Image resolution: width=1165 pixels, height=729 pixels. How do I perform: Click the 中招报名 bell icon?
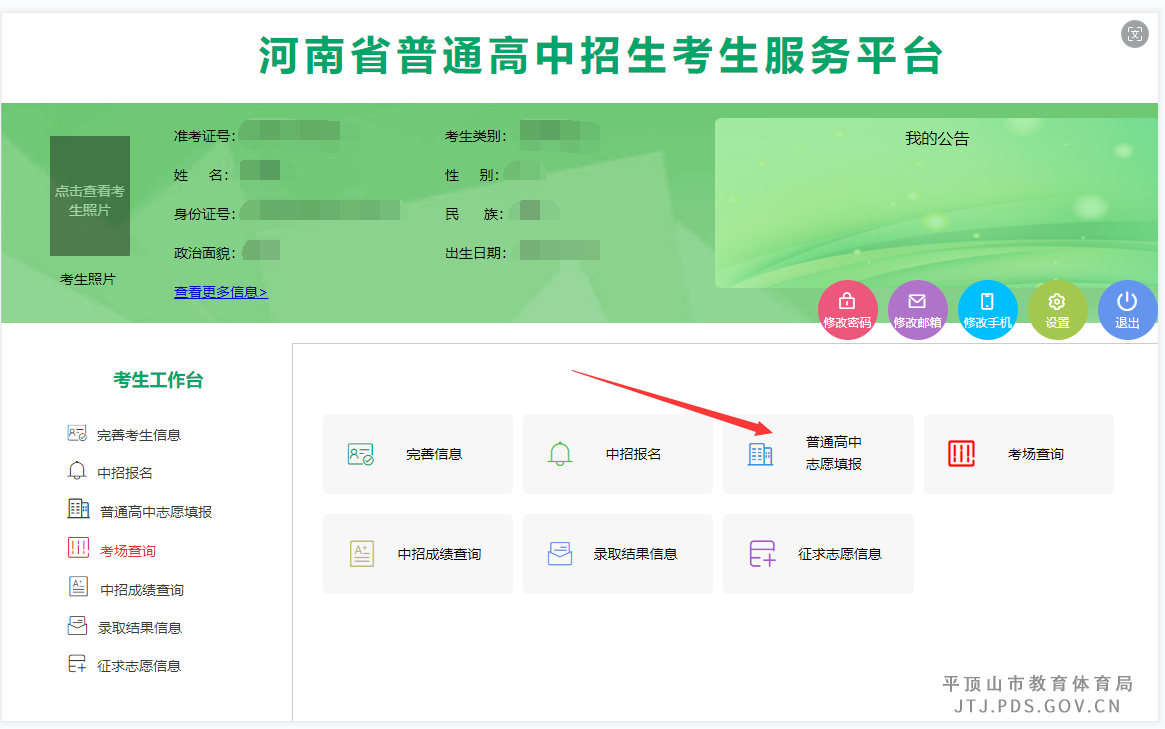pyautogui.click(x=560, y=453)
